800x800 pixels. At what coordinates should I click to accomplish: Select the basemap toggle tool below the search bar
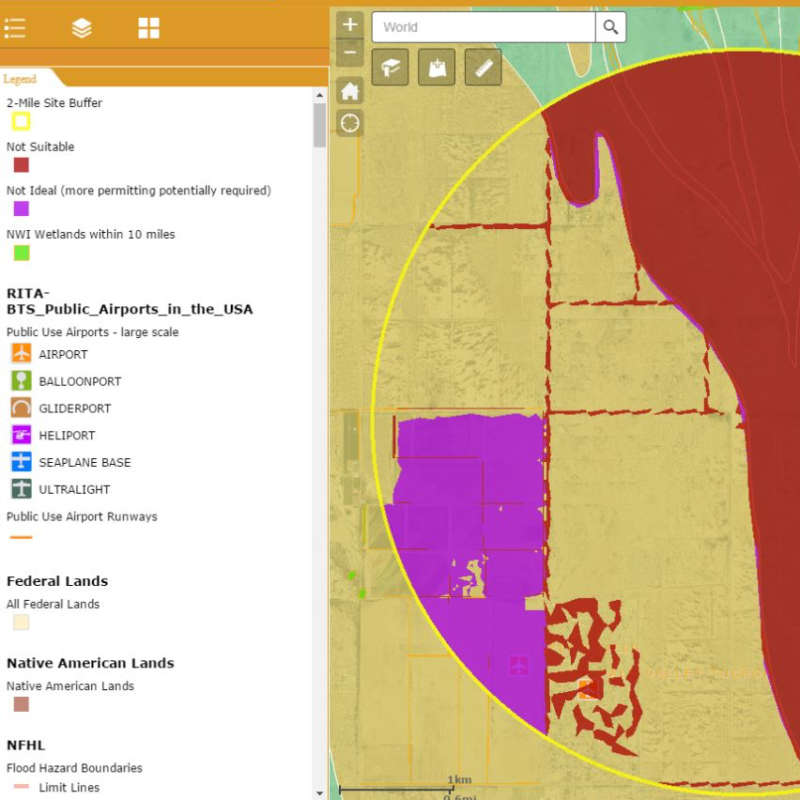pos(389,67)
